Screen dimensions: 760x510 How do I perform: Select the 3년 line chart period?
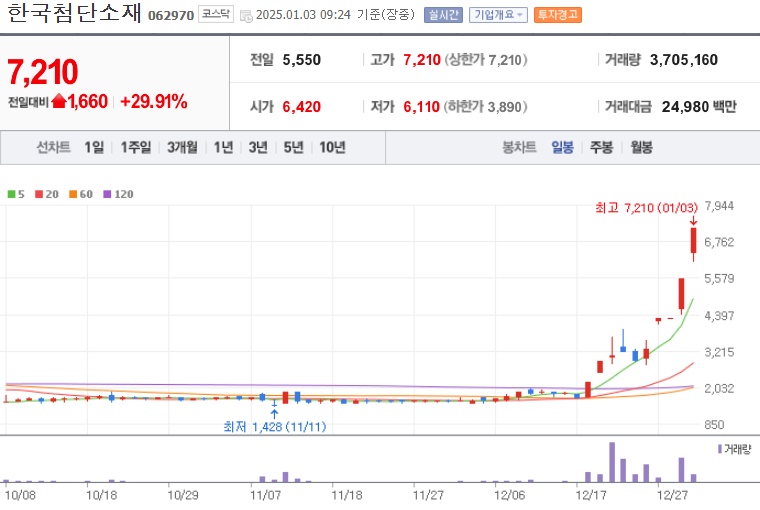[258, 147]
